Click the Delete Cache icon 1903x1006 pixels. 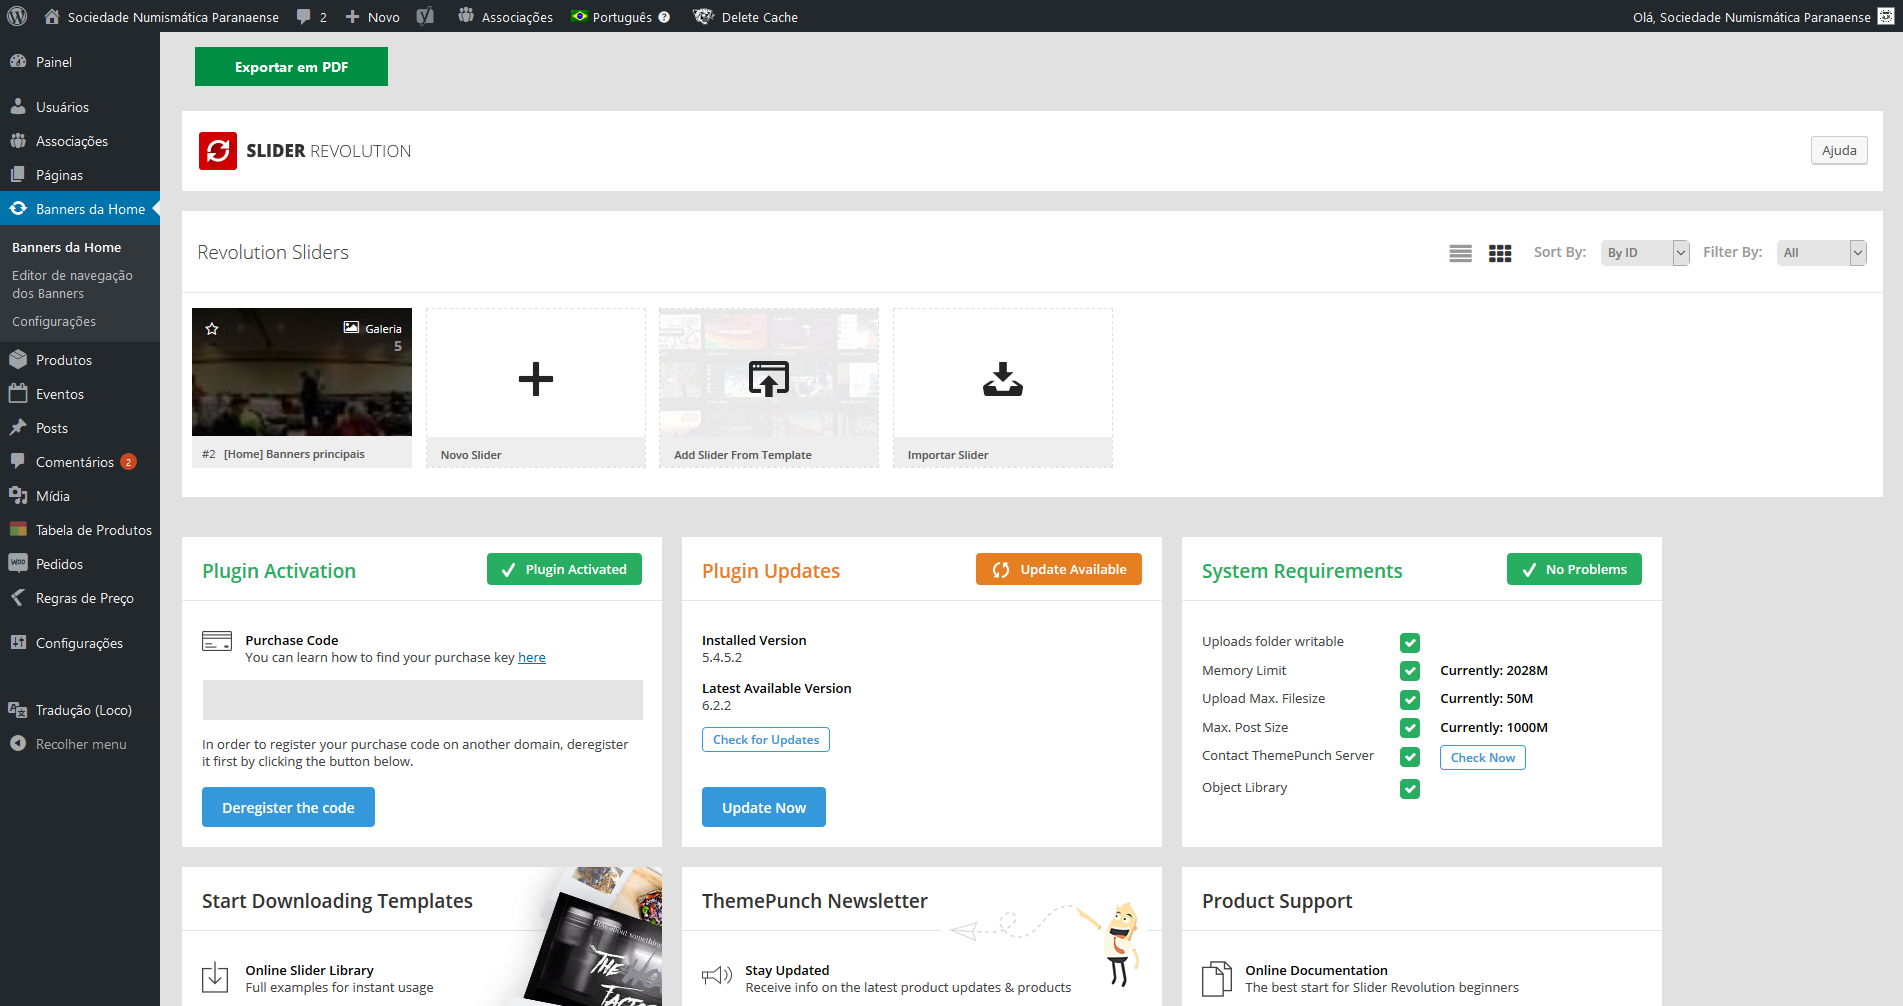(x=704, y=16)
